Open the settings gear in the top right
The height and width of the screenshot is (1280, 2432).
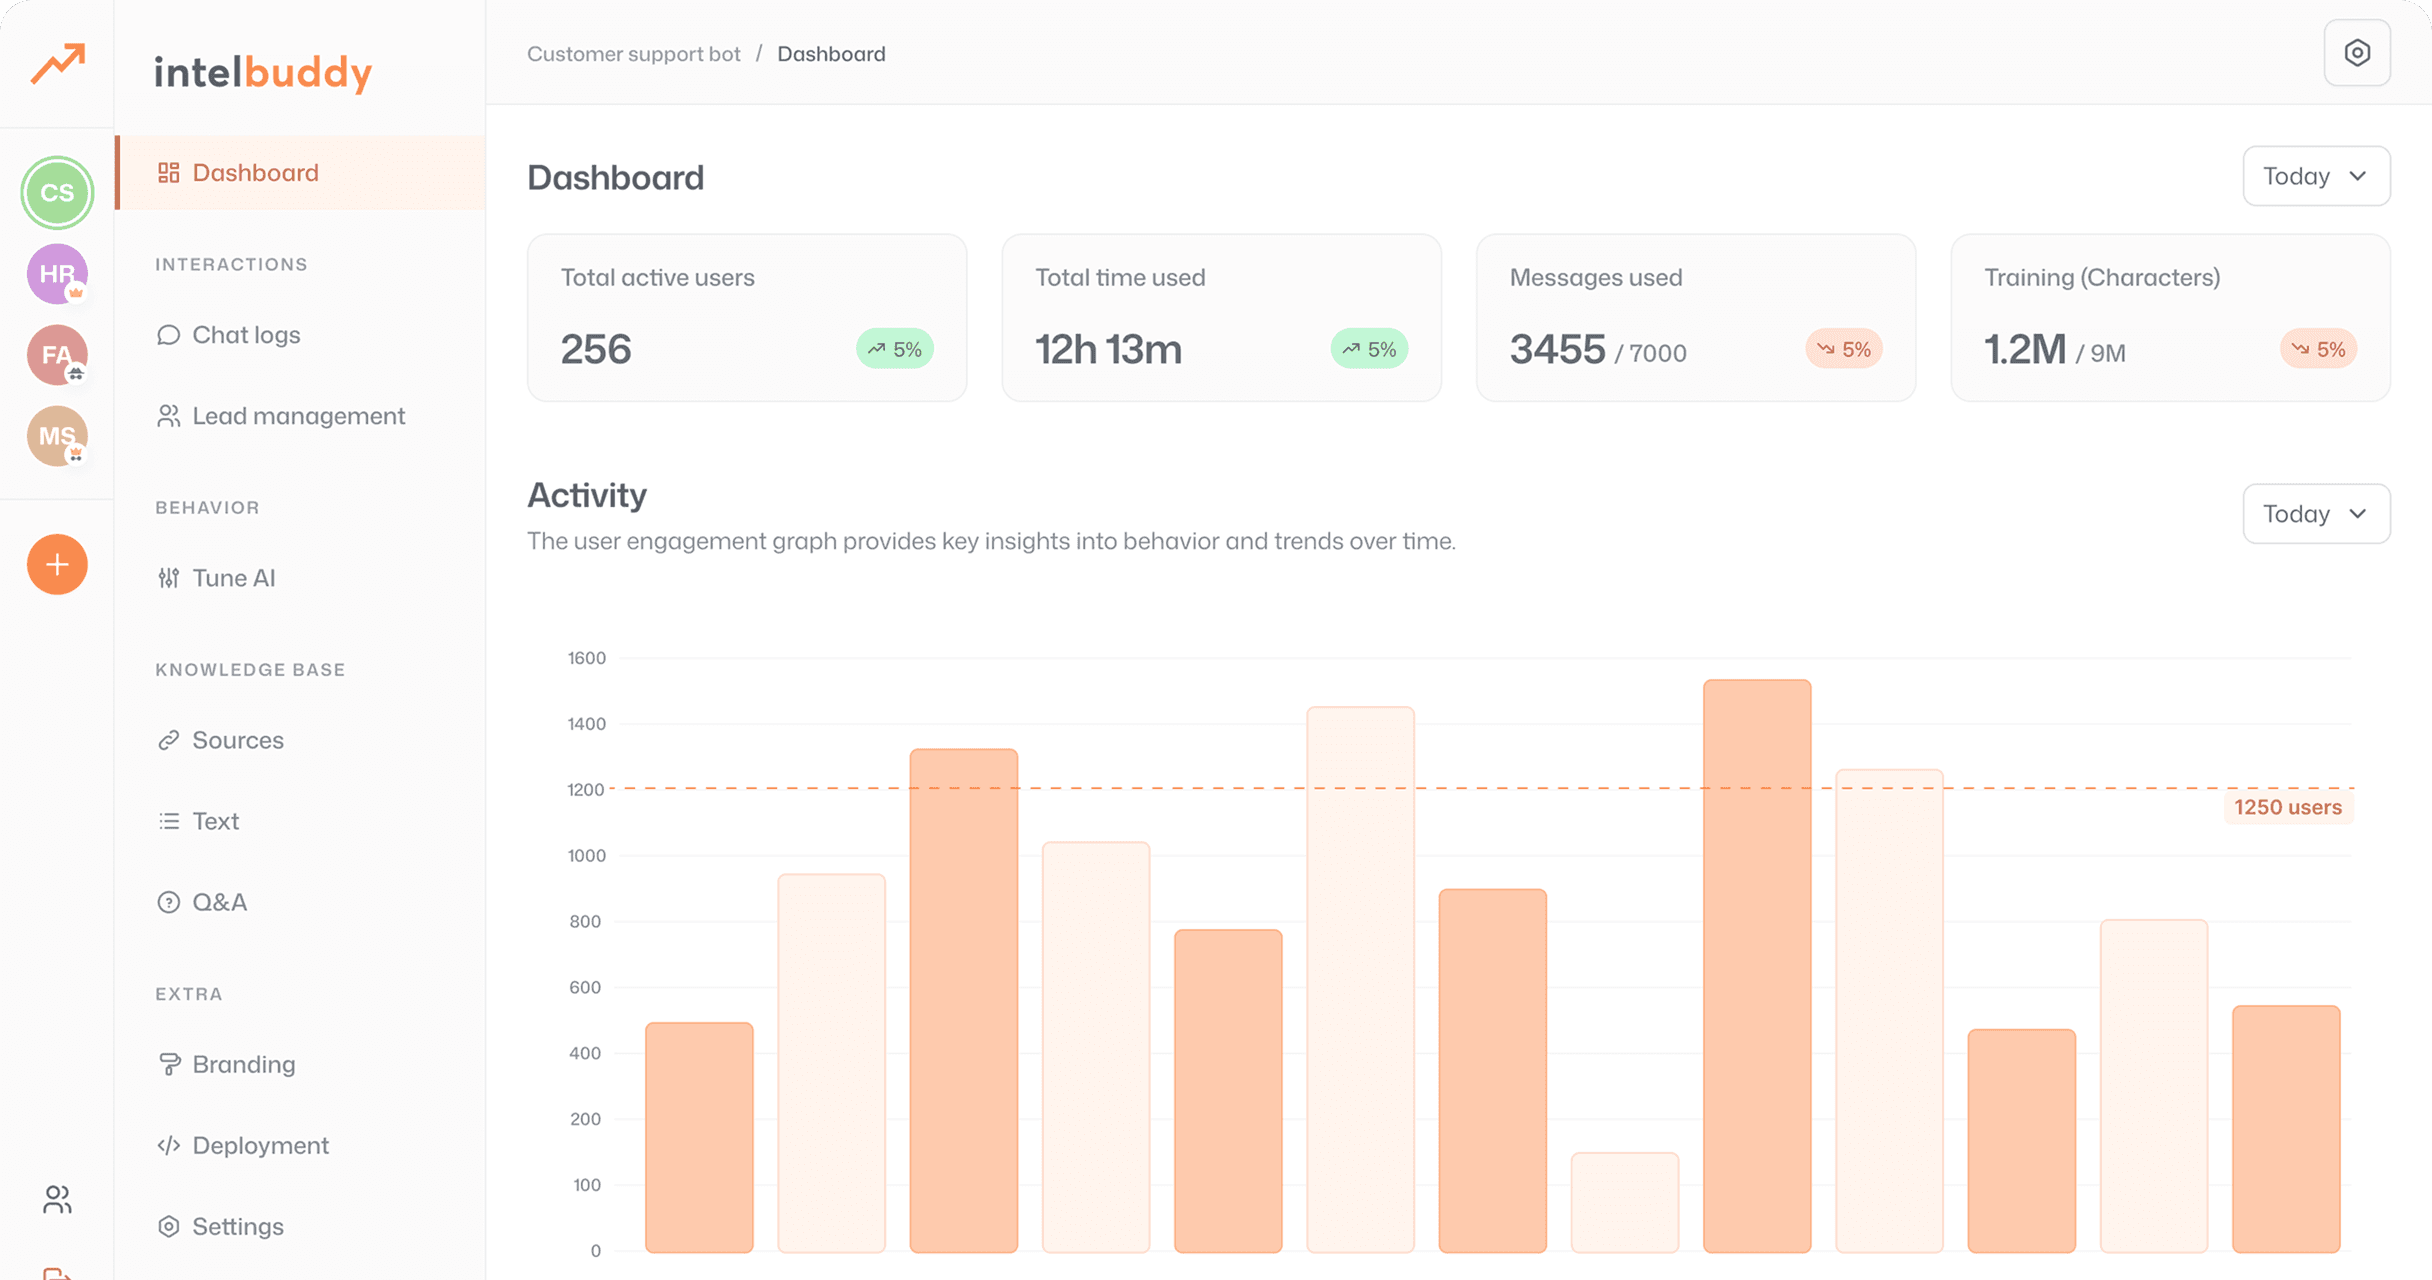pos(2357,53)
